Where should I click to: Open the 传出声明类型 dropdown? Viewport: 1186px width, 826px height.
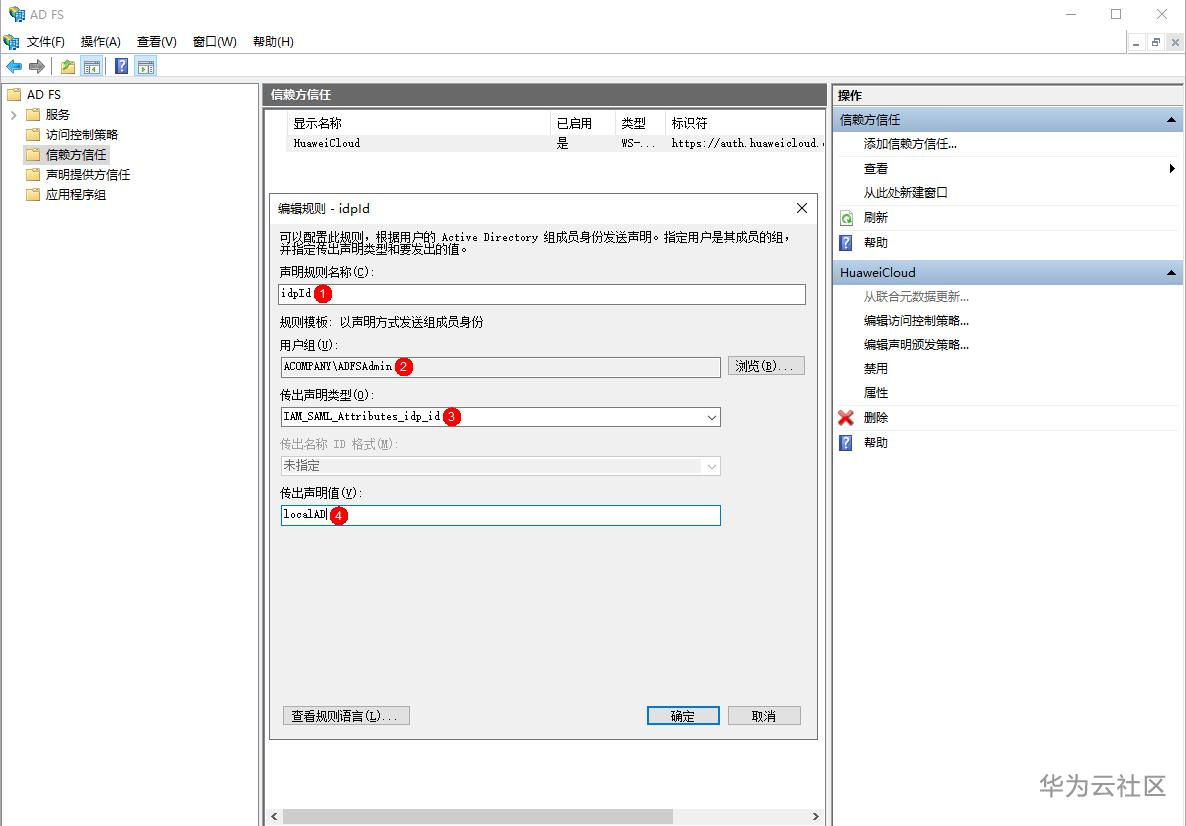[x=711, y=418]
